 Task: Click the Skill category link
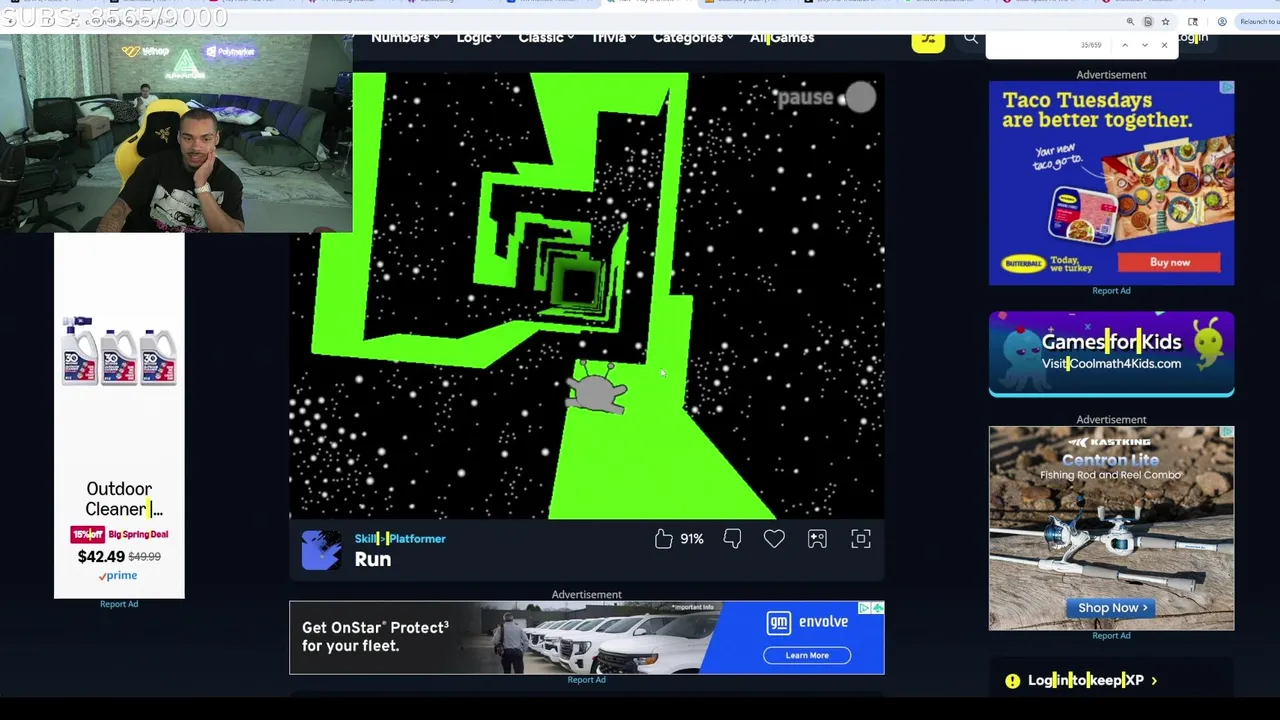365,538
